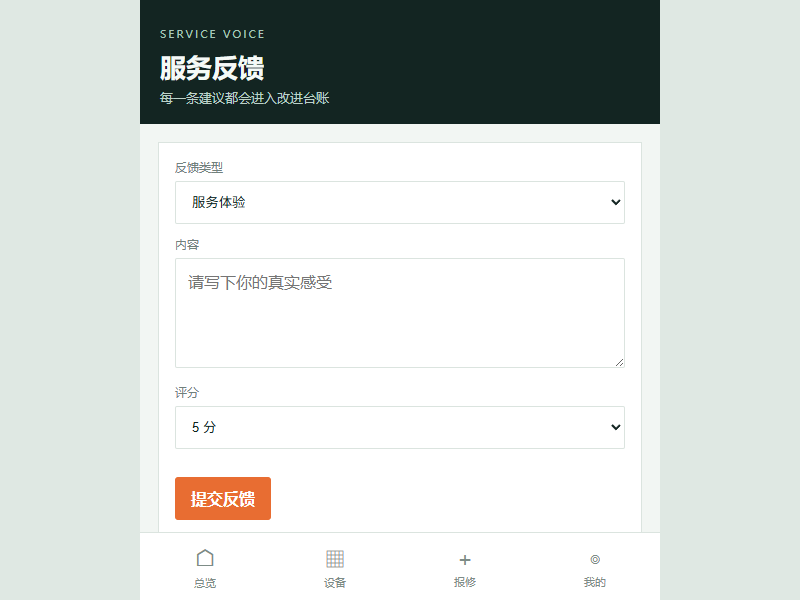The image size is (800, 600).
Task: Click the SERVICE VOICE header caption
Action: 212,34
